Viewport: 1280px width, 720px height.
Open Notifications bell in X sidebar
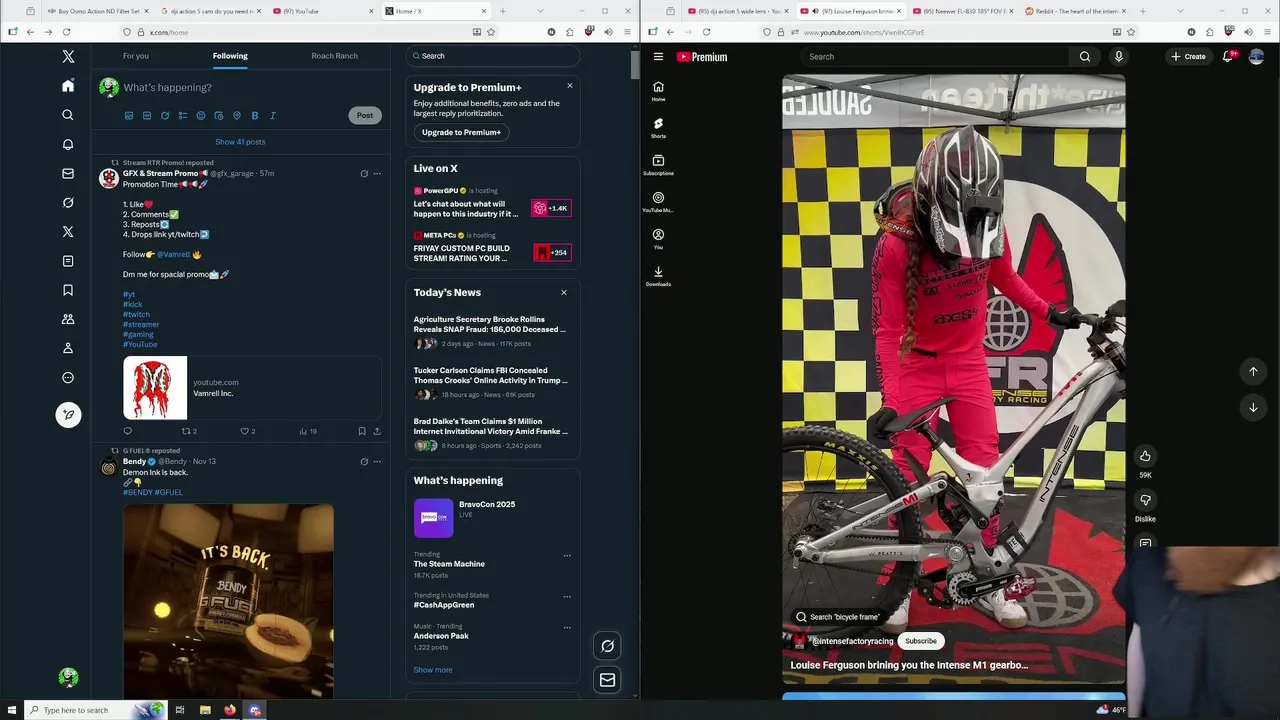pyautogui.click(x=68, y=144)
